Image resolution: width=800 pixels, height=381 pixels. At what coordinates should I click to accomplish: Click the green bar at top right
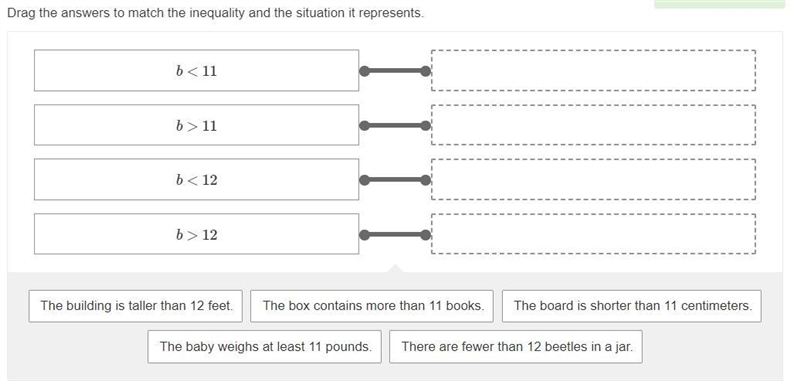(x=719, y=4)
